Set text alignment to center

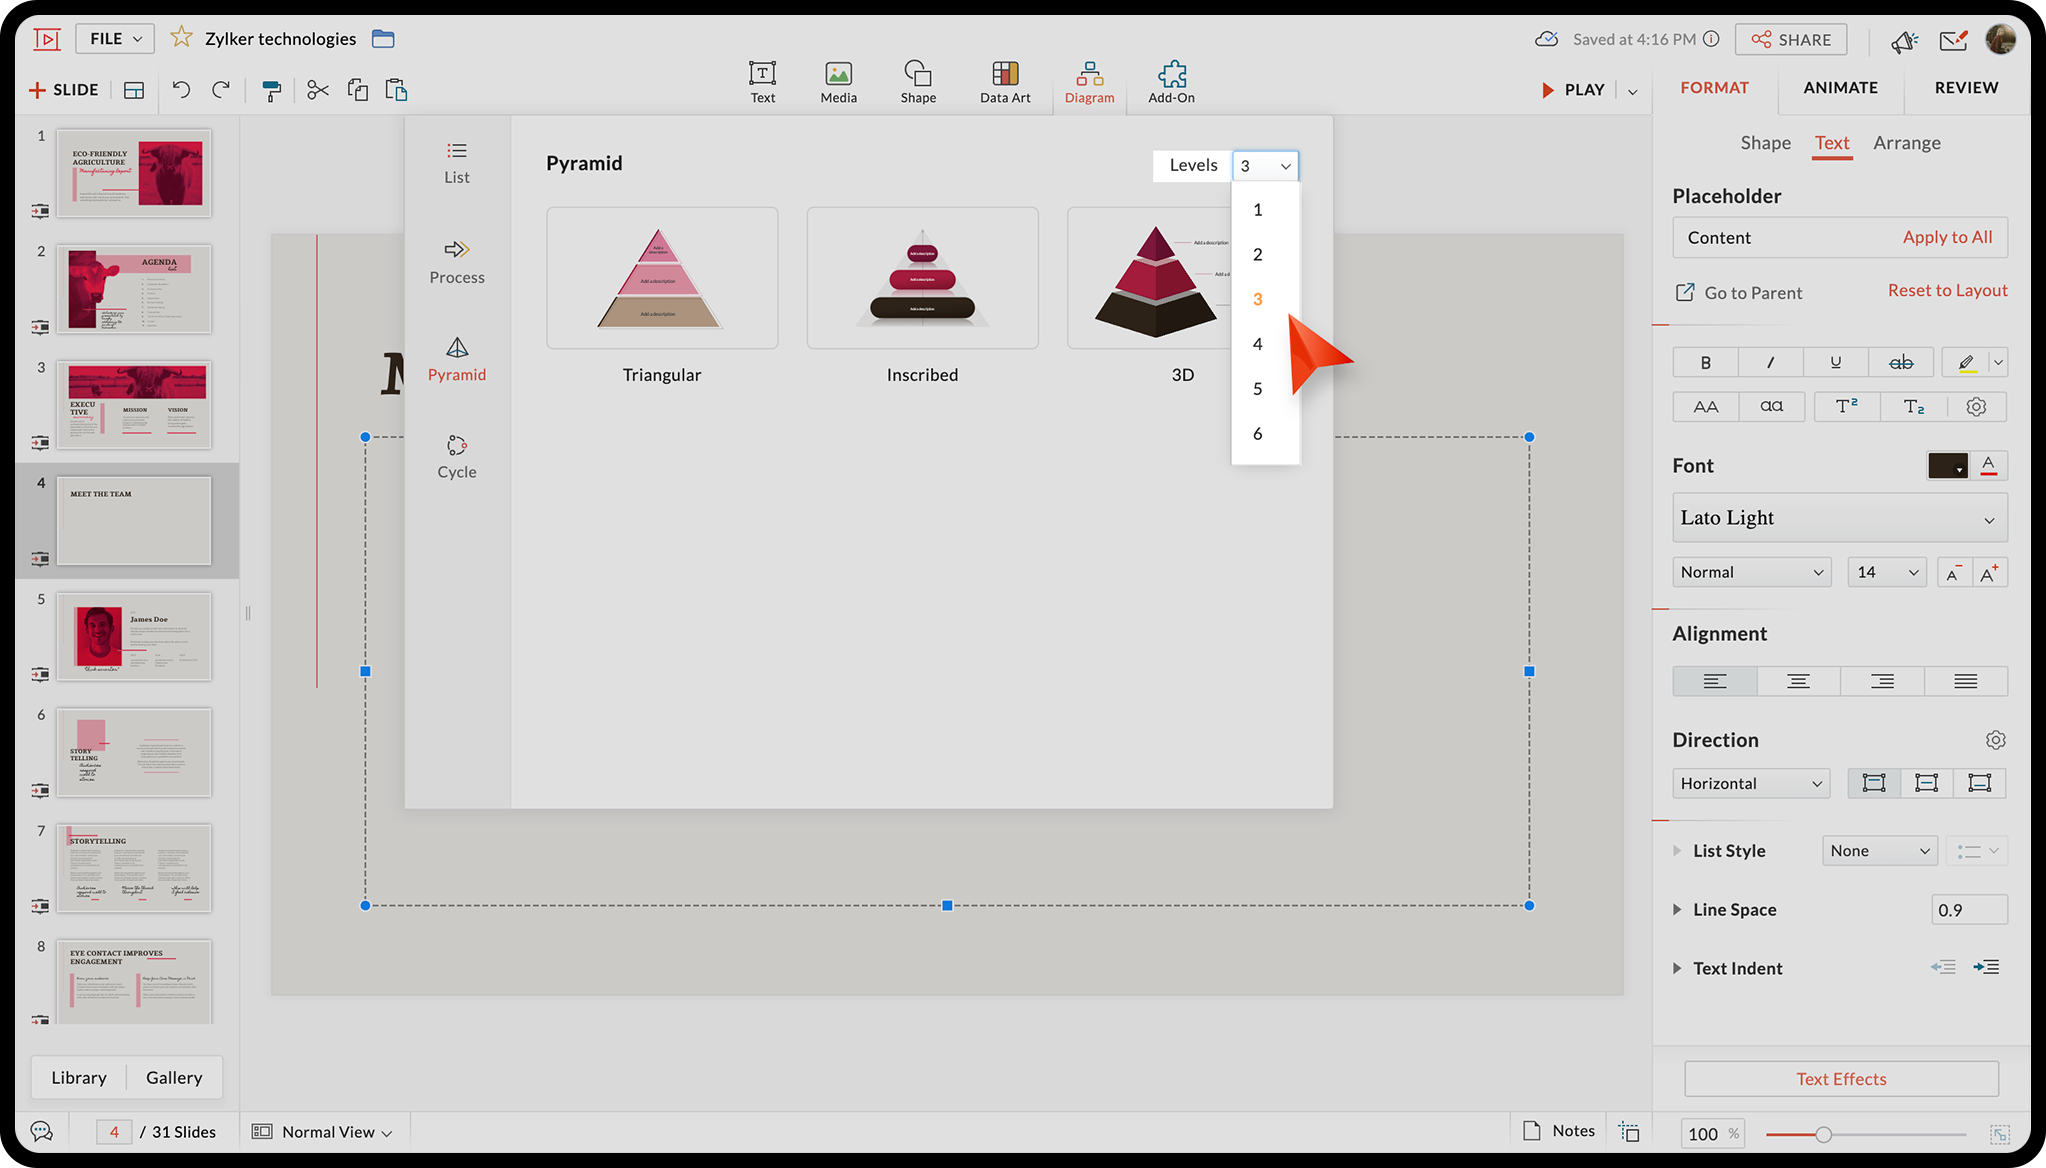tap(1798, 681)
